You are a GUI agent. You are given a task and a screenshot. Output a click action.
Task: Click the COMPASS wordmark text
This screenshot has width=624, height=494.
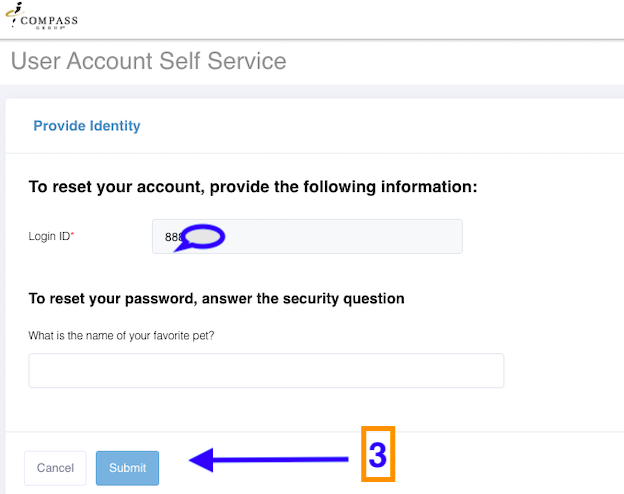[x=48, y=19]
